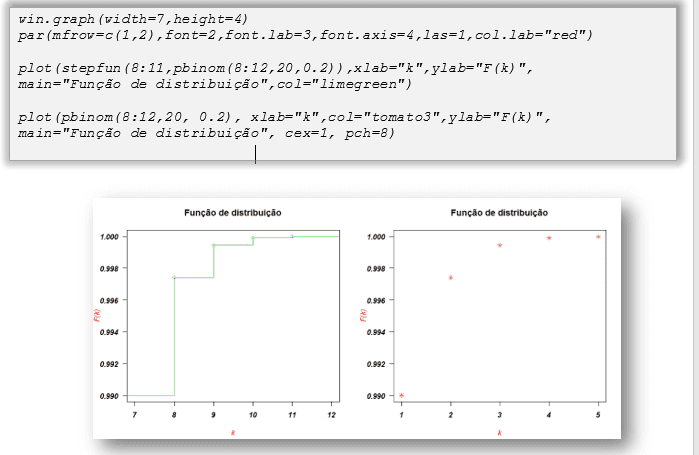Click the right plot's k axis label
Image resolution: width=699 pixels, height=455 pixels.
pos(500,431)
